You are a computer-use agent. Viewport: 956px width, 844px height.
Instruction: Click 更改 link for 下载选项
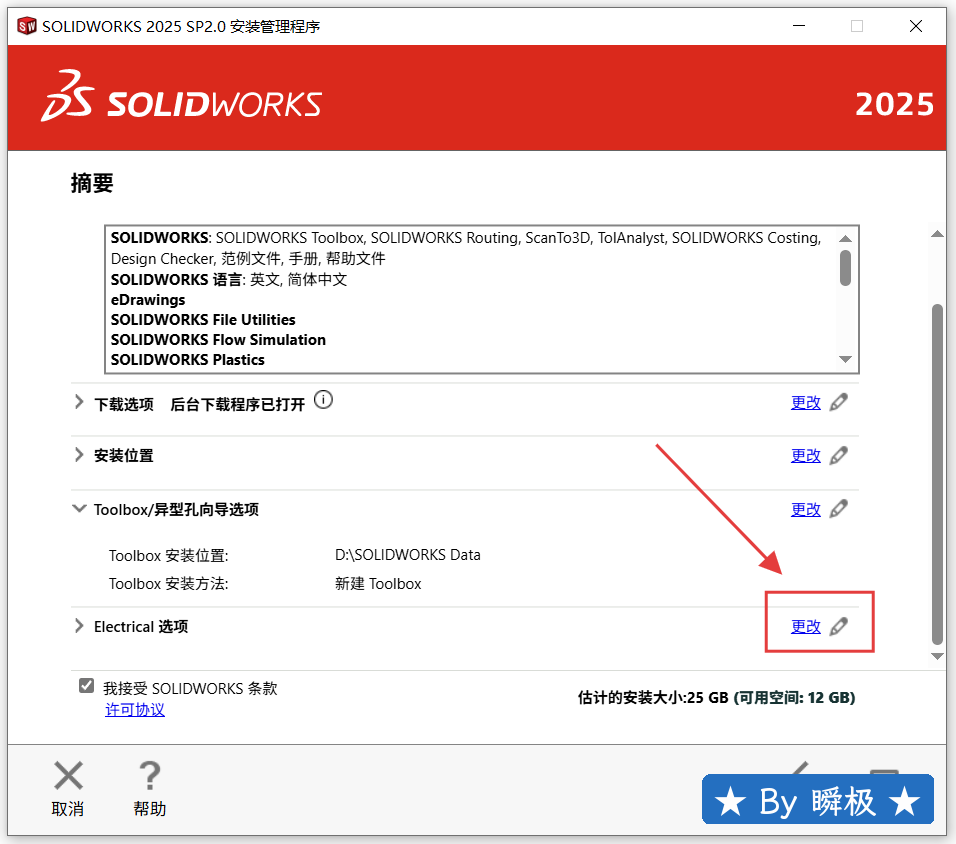tap(805, 402)
